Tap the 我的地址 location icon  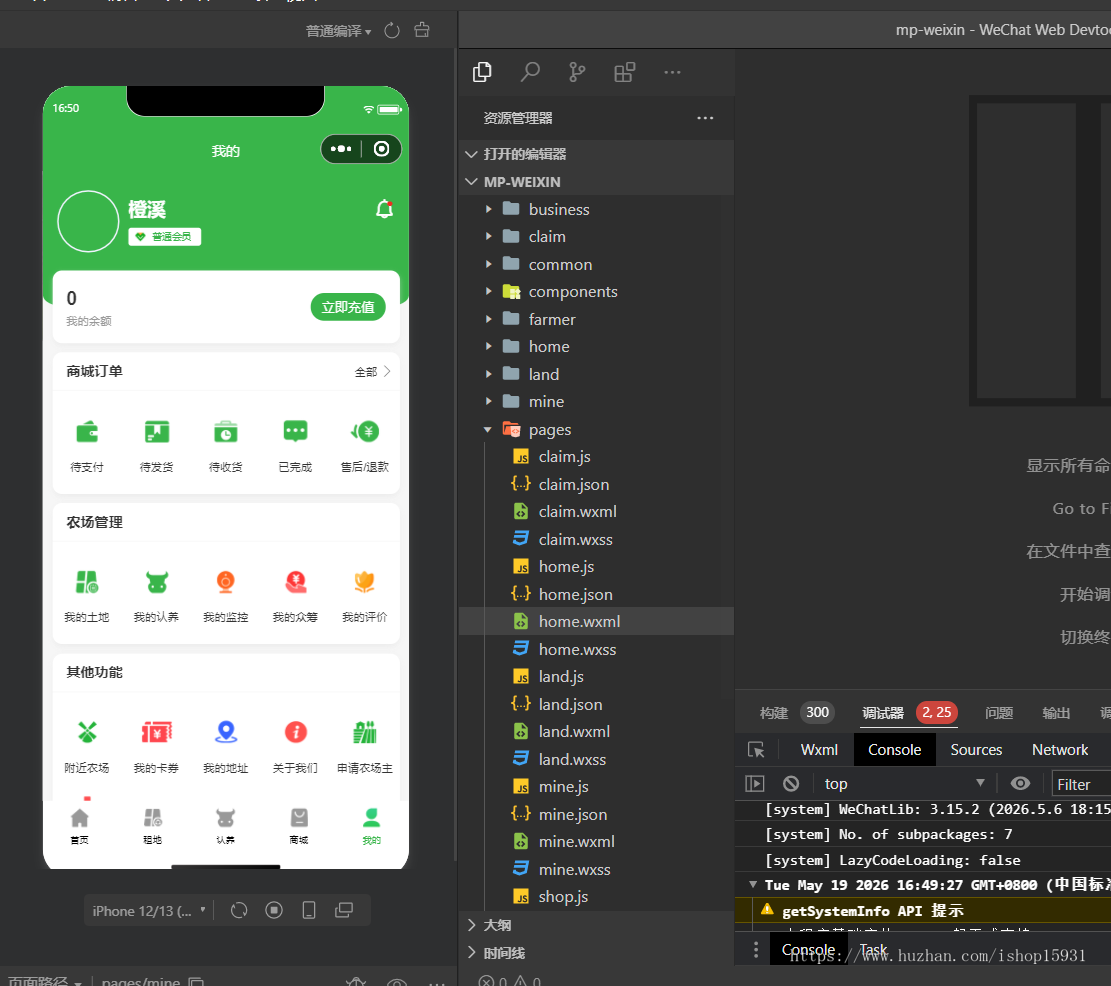[x=225, y=732]
